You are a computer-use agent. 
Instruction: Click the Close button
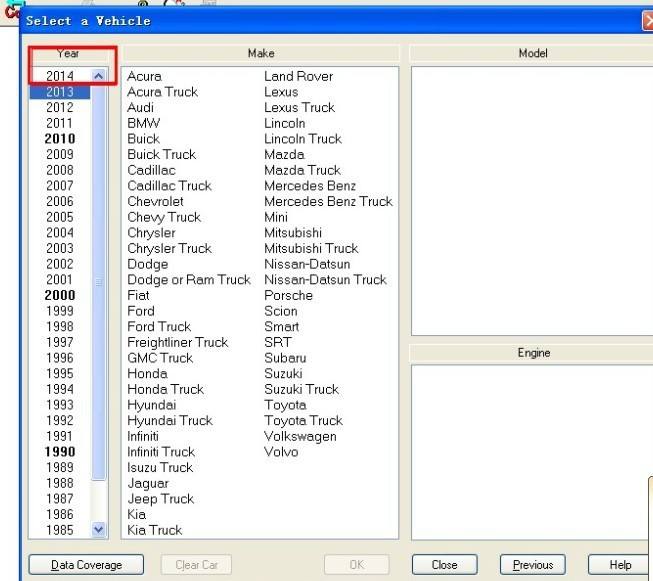point(444,565)
